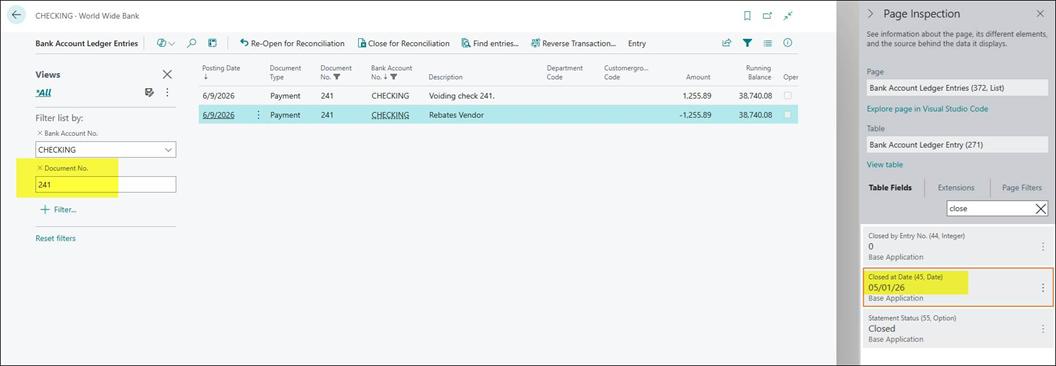This screenshot has width=1056, height=366.
Task: Click the View table link
Action: click(885, 164)
